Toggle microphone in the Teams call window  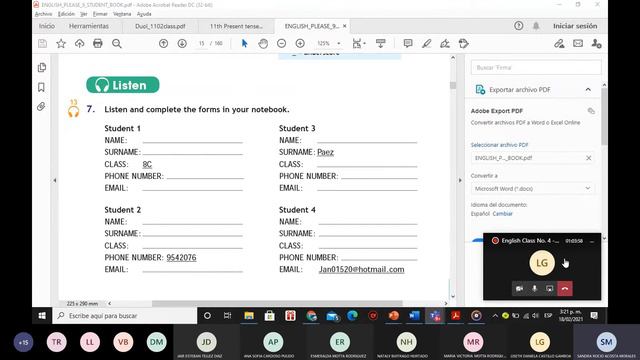tap(534, 289)
